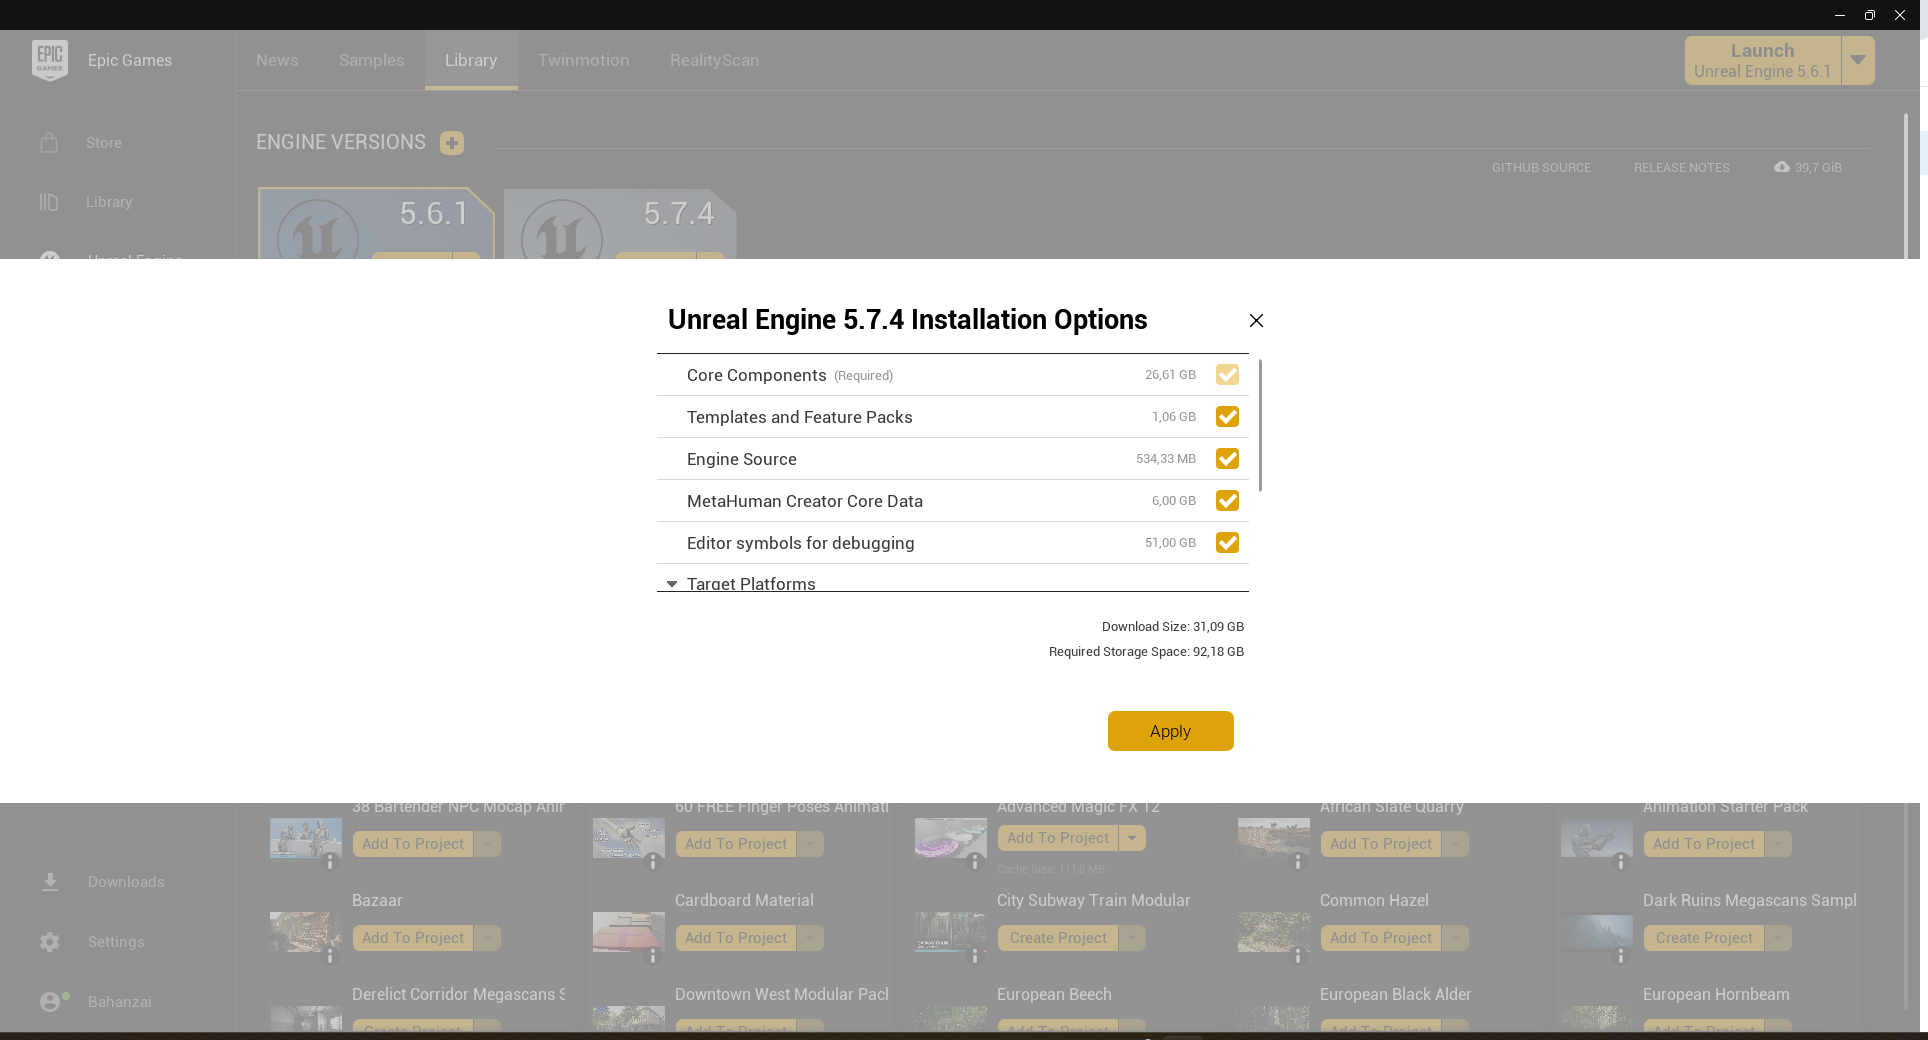Minimize the Epic Games Launcher window
This screenshot has width=1928, height=1040.
point(1840,15)
